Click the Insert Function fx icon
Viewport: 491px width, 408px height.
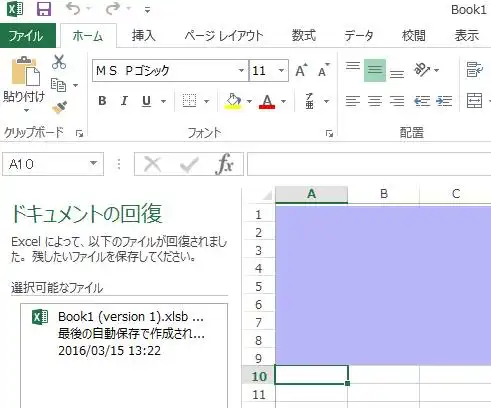(224, 164)
